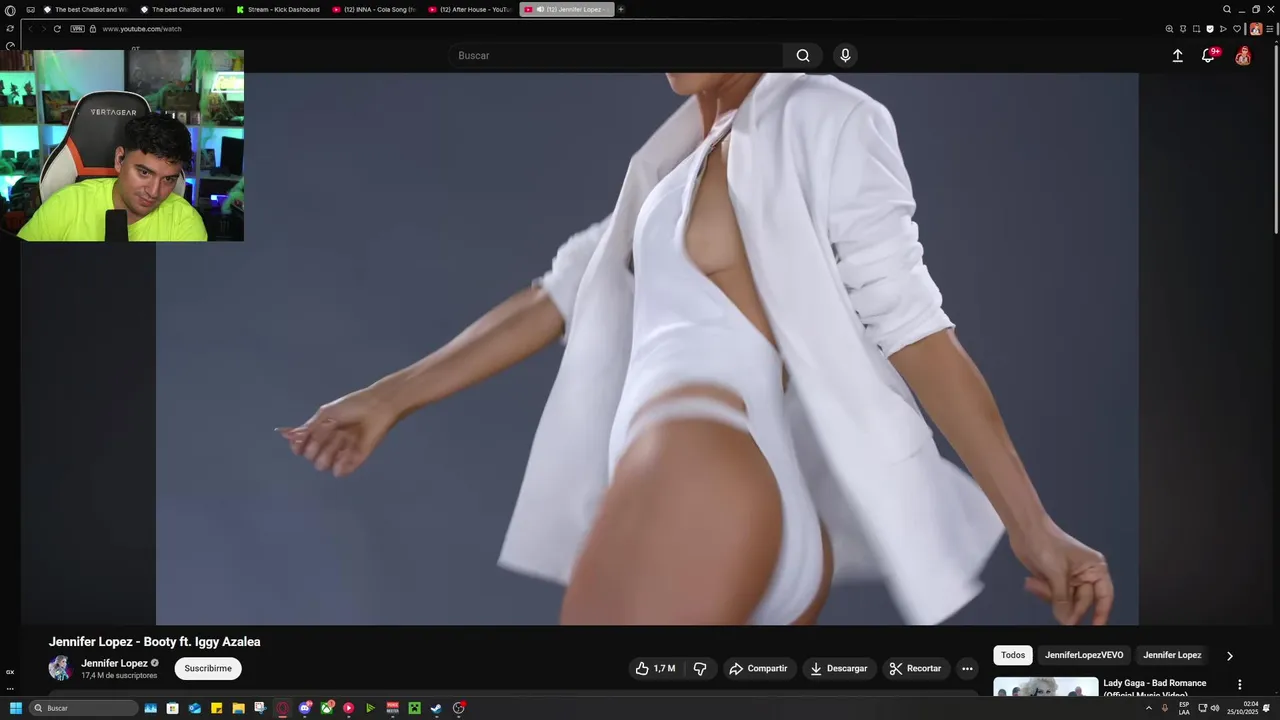Take a snapshot with browser capture icon

[1196, 29]
